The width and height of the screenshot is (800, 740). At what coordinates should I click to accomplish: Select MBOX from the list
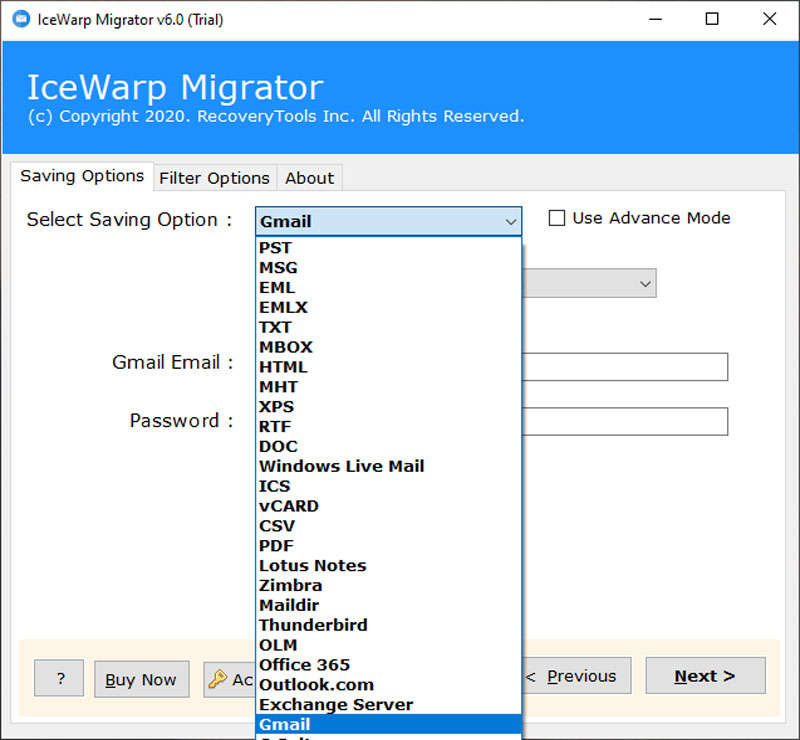(388, 347)
